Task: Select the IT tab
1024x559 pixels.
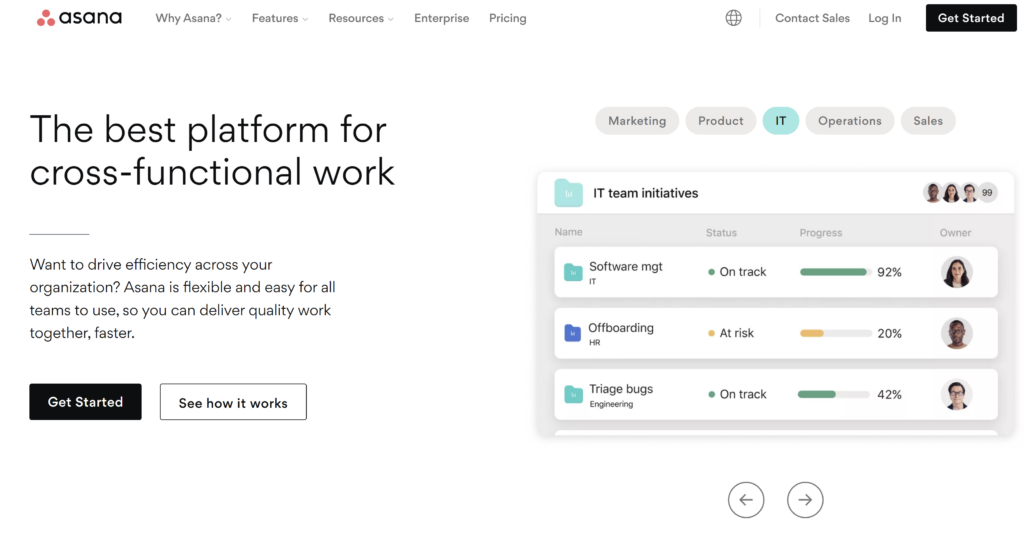Action: 780,121
